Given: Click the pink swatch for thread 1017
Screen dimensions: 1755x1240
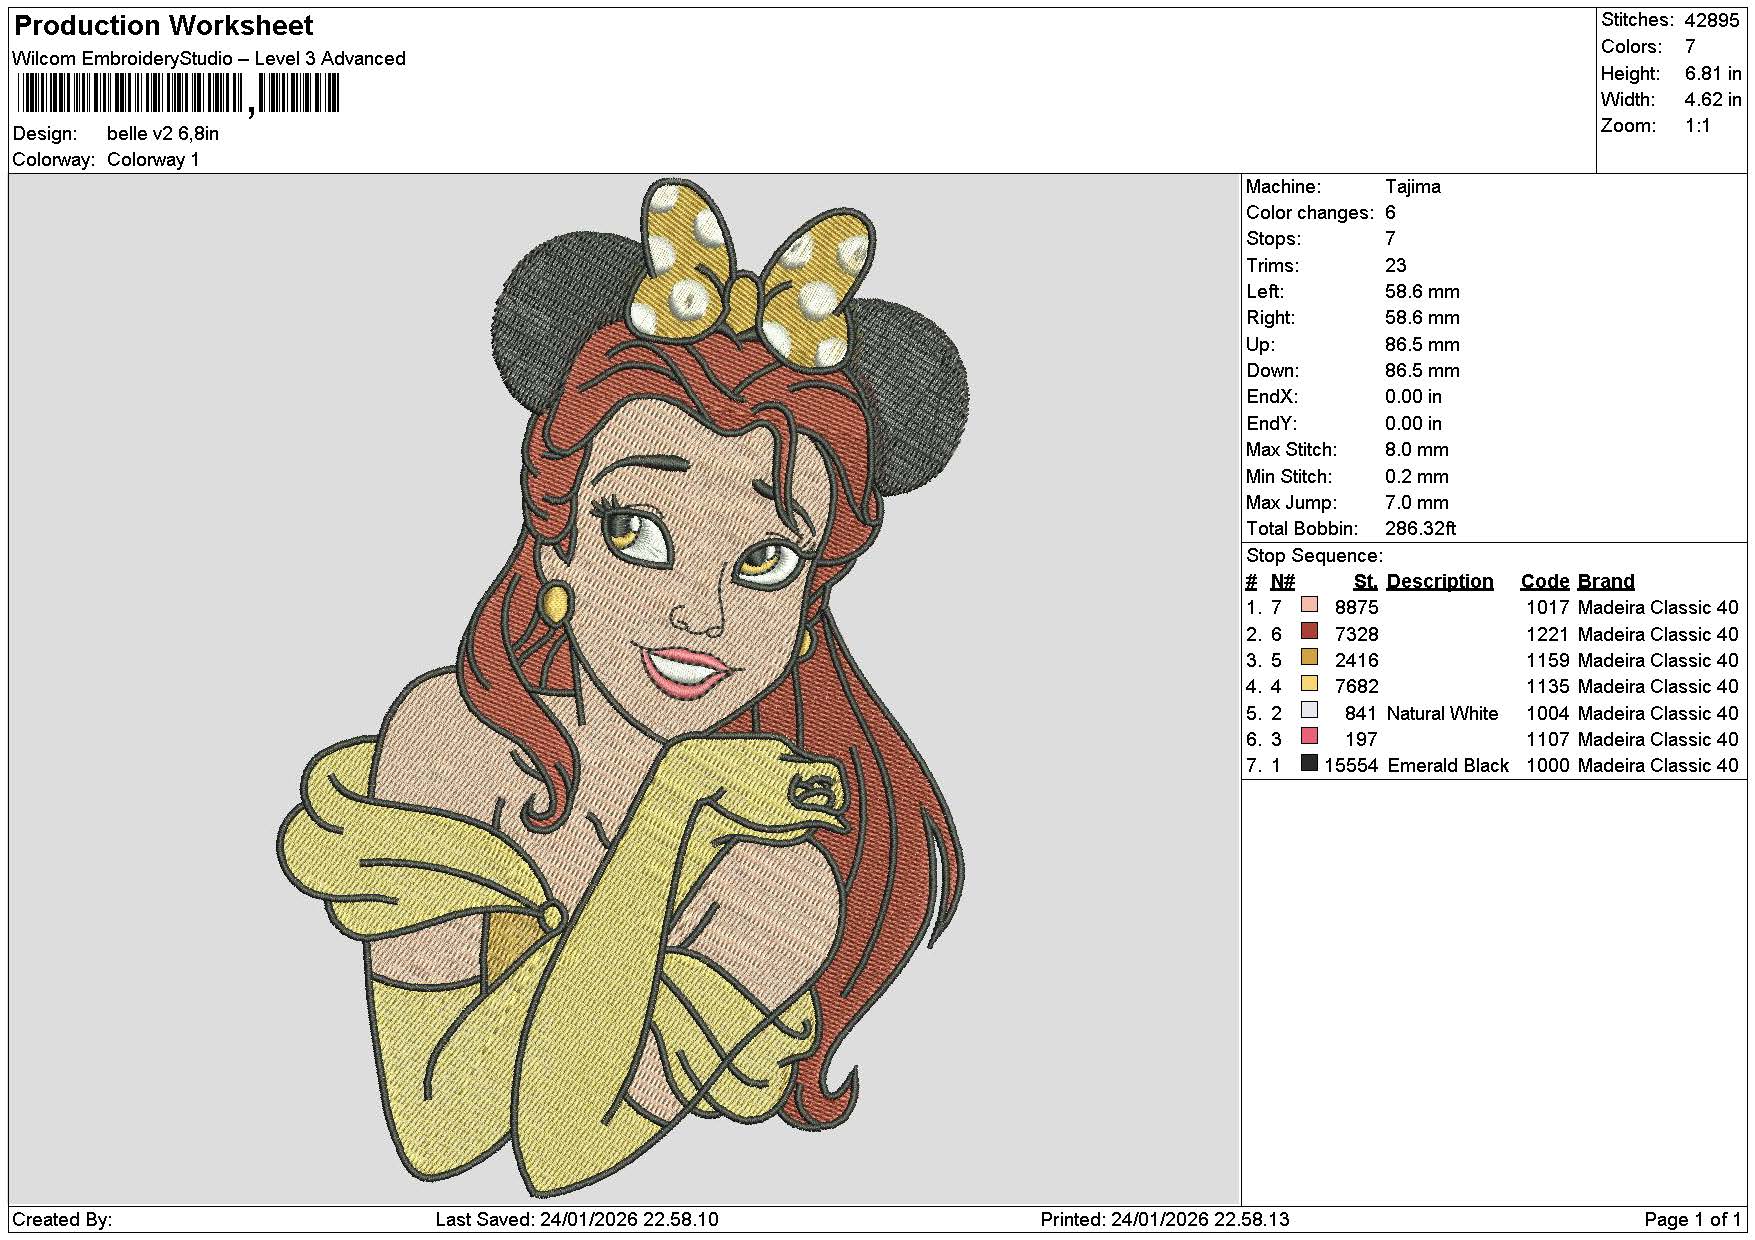Looking at the screenshot, I should pos(1309,605).
